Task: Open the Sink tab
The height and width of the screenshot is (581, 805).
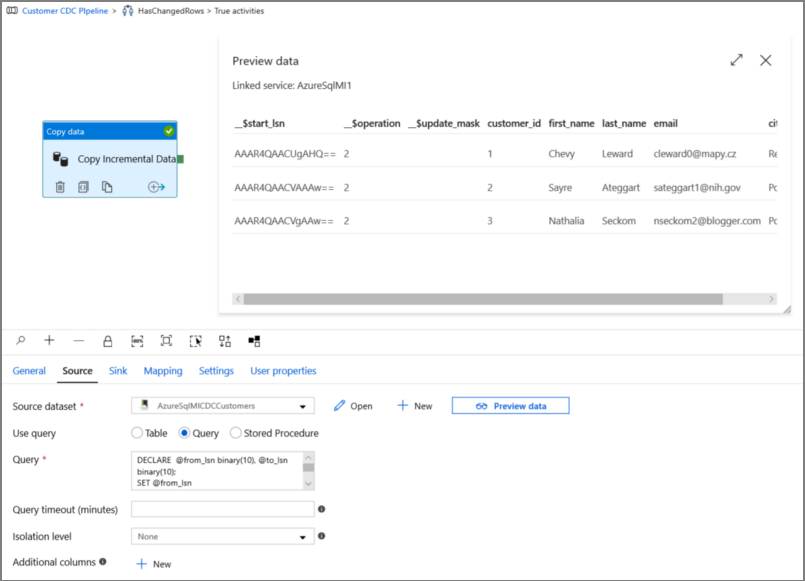Action: pos(117,370)
